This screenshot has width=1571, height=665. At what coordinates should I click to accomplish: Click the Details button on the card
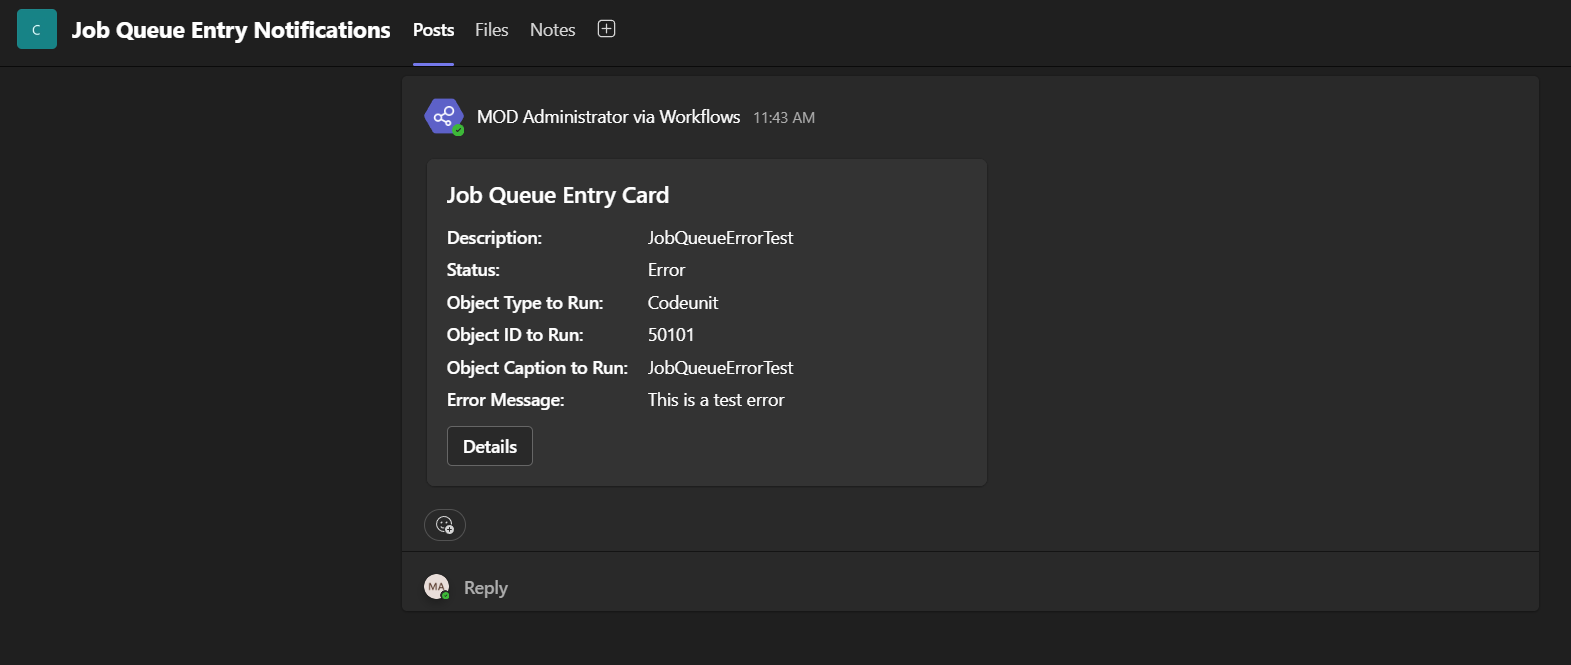click(490, 446)
